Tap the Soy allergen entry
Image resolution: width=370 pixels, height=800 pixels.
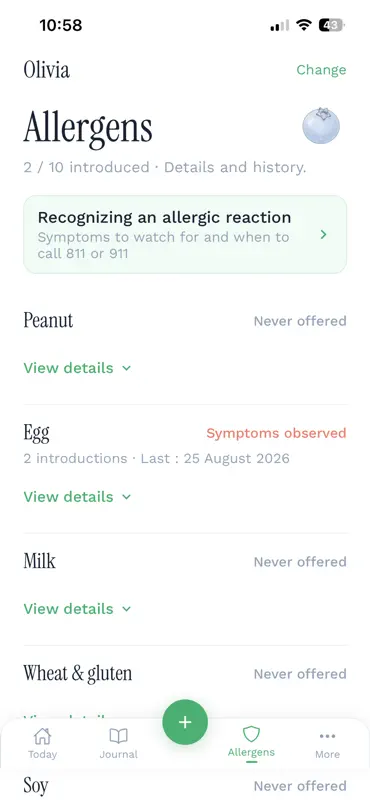pyautogui.click(x=185, y=786)
